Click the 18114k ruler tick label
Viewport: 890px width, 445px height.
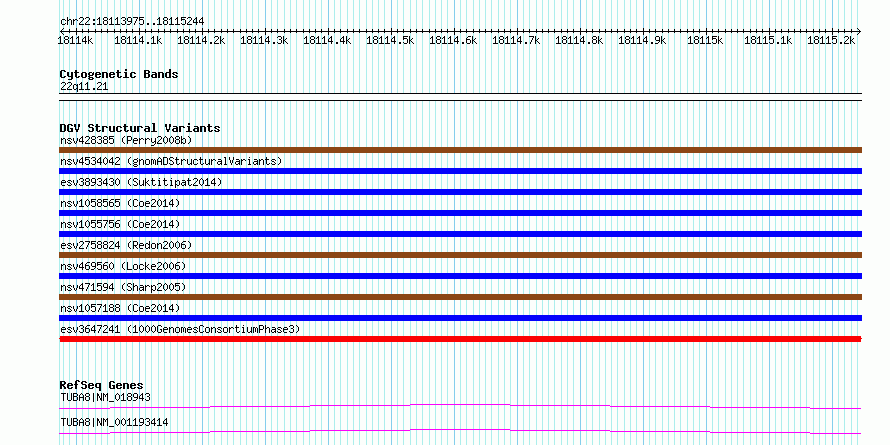[x=75, y=40]
